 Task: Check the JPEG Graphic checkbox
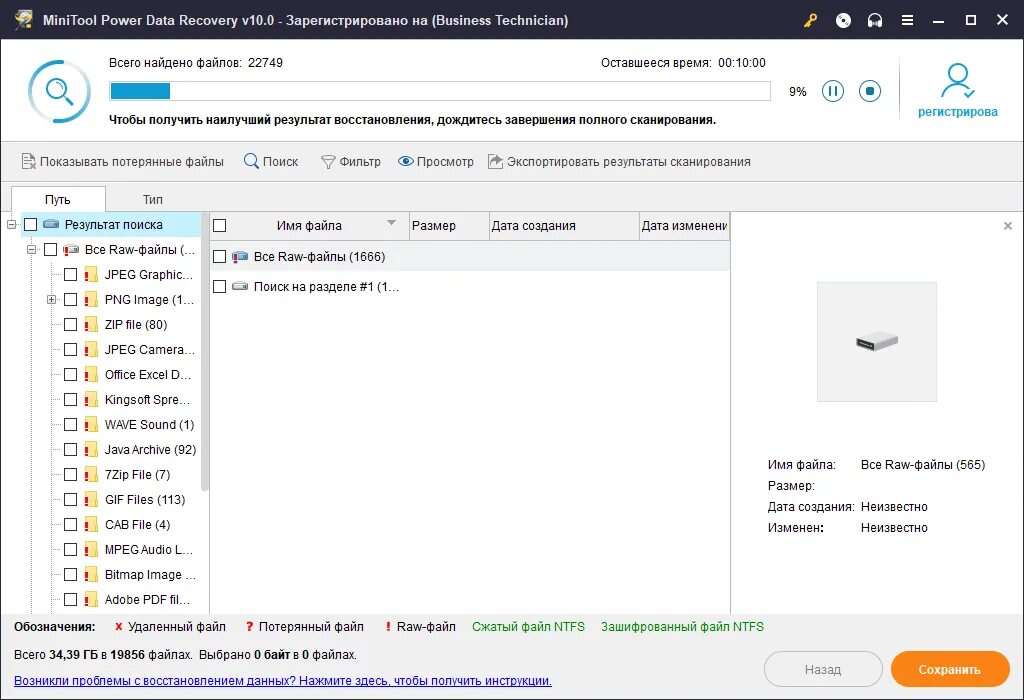tap(71, 275)
